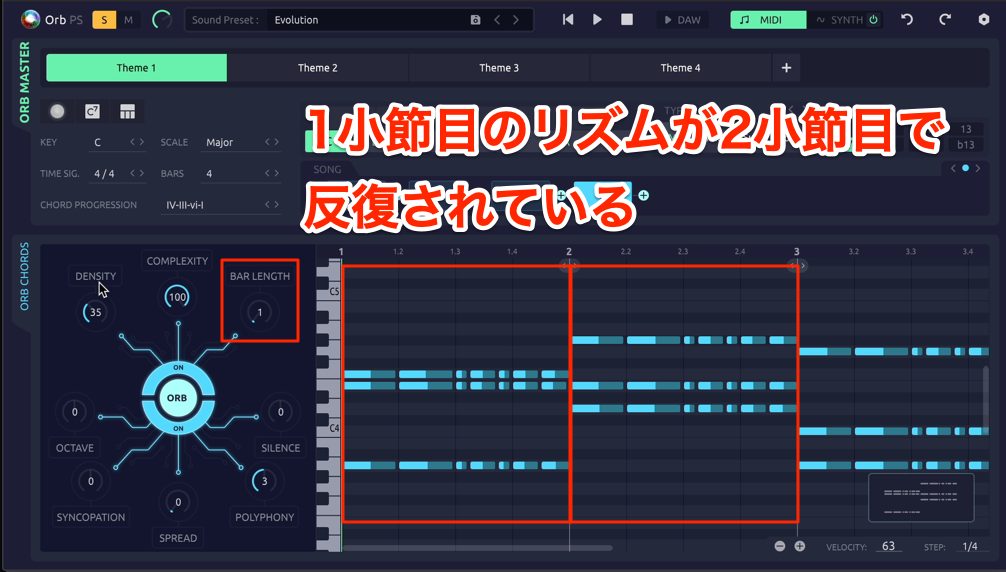
Task: Switch to MIDI mode
Action: 768,20
